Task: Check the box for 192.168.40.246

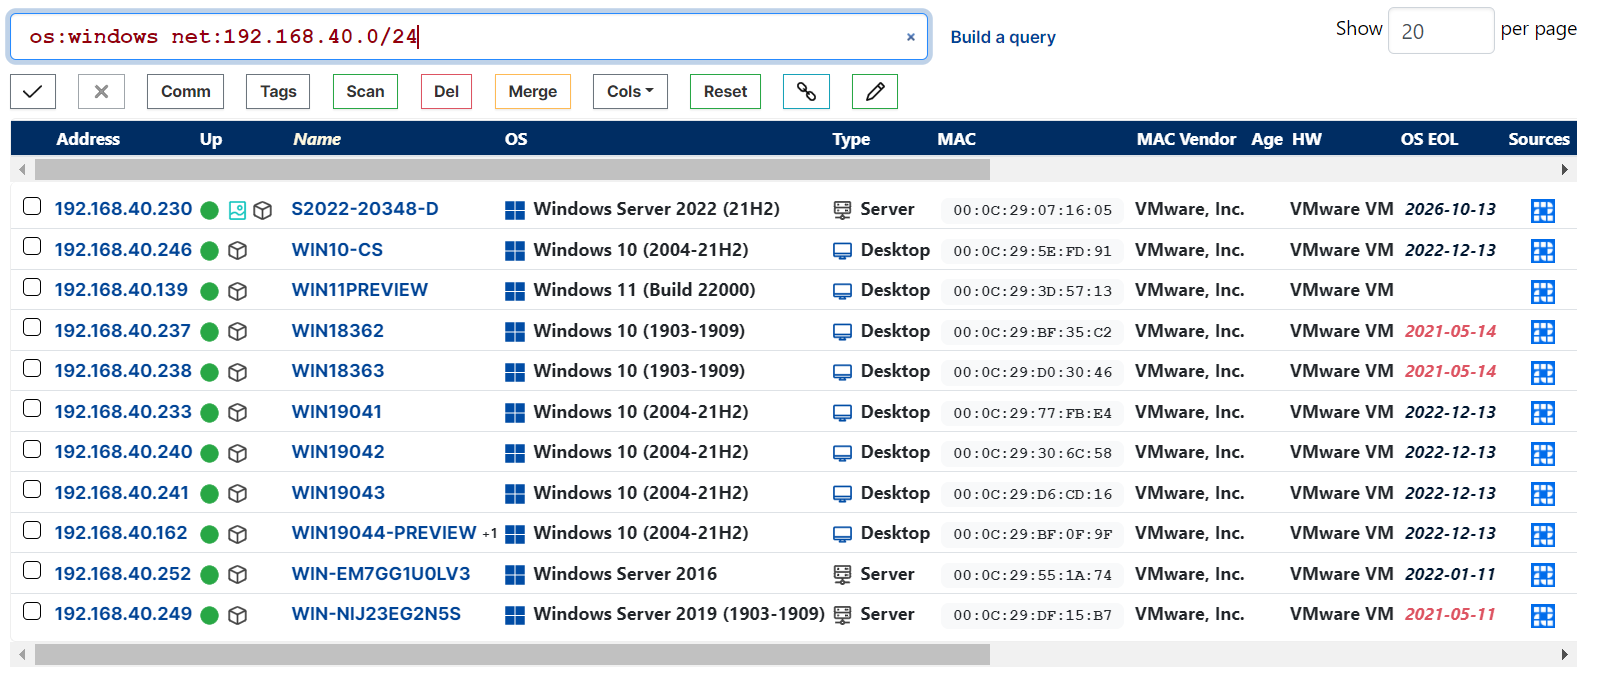Action: click(32, 247)
